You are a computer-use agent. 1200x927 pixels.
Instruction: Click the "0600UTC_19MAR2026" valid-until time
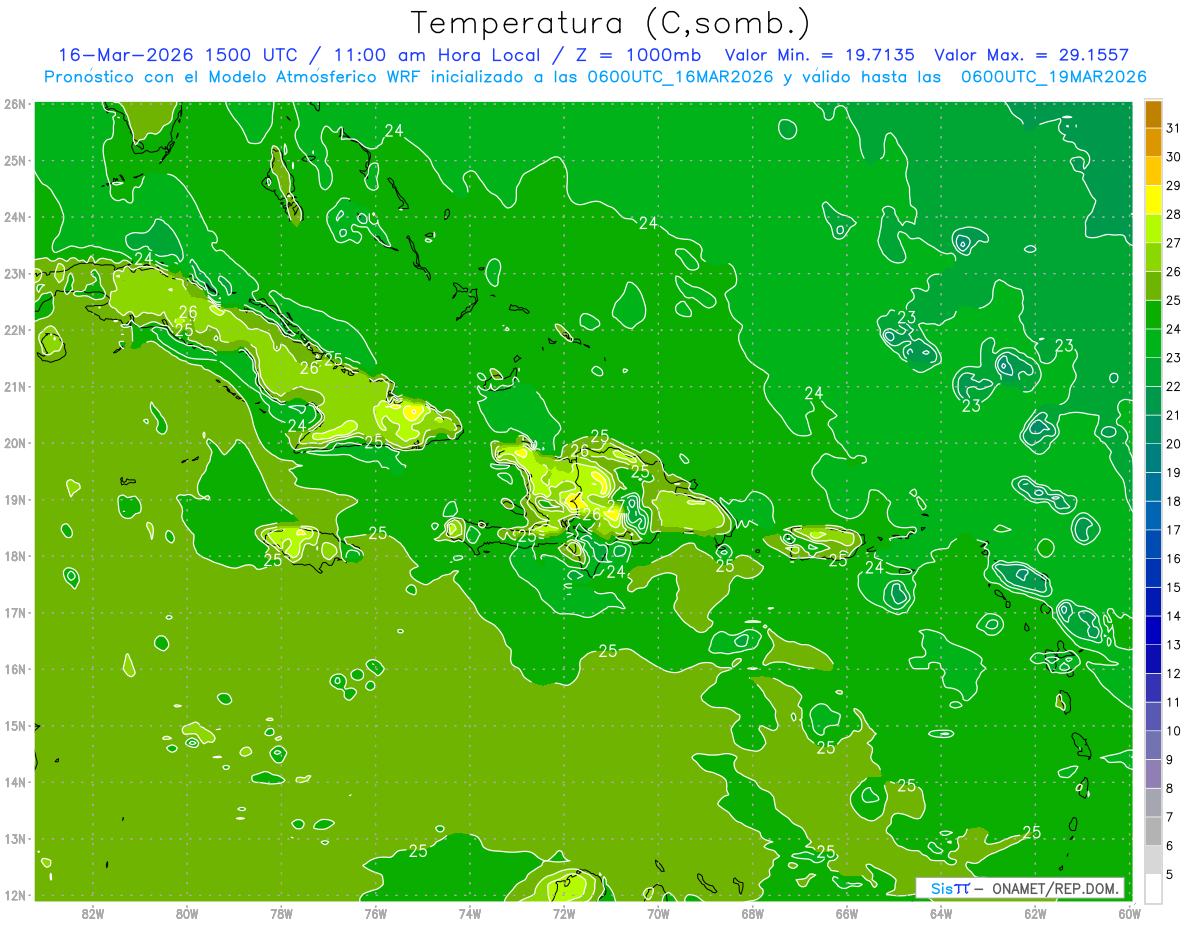coord(1053,77)
